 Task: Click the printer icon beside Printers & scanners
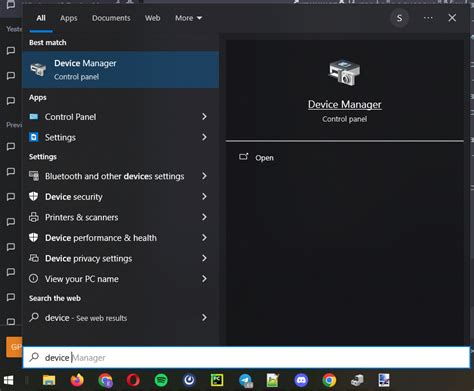tap(34, 217)
